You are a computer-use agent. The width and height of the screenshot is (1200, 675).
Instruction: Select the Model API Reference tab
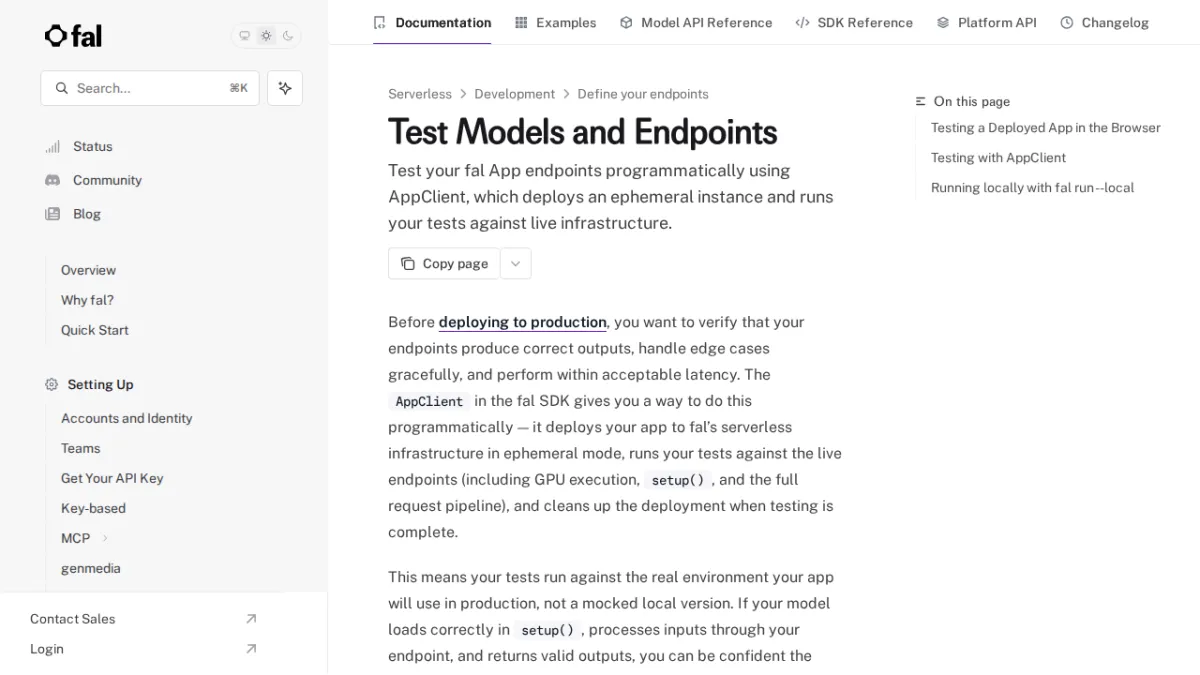click(696, 22)
